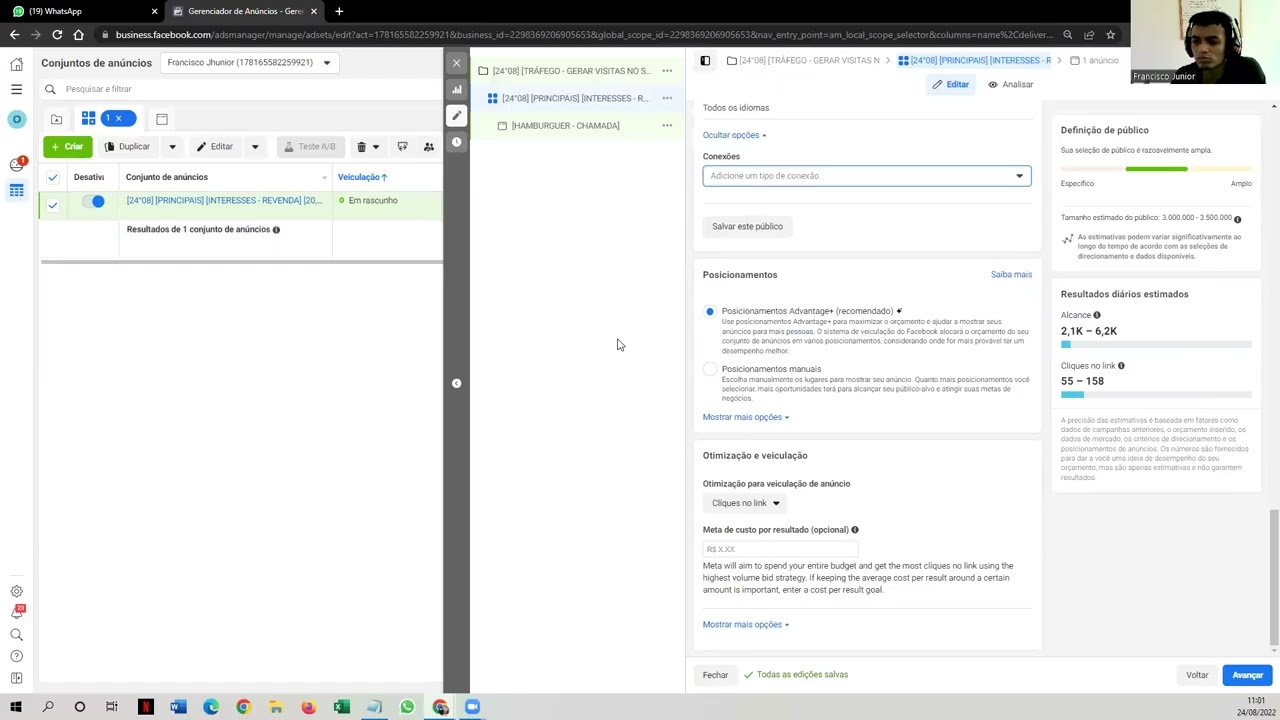
Task: Toggle the header select-all checkbox
Action: [x=52, y=177]
